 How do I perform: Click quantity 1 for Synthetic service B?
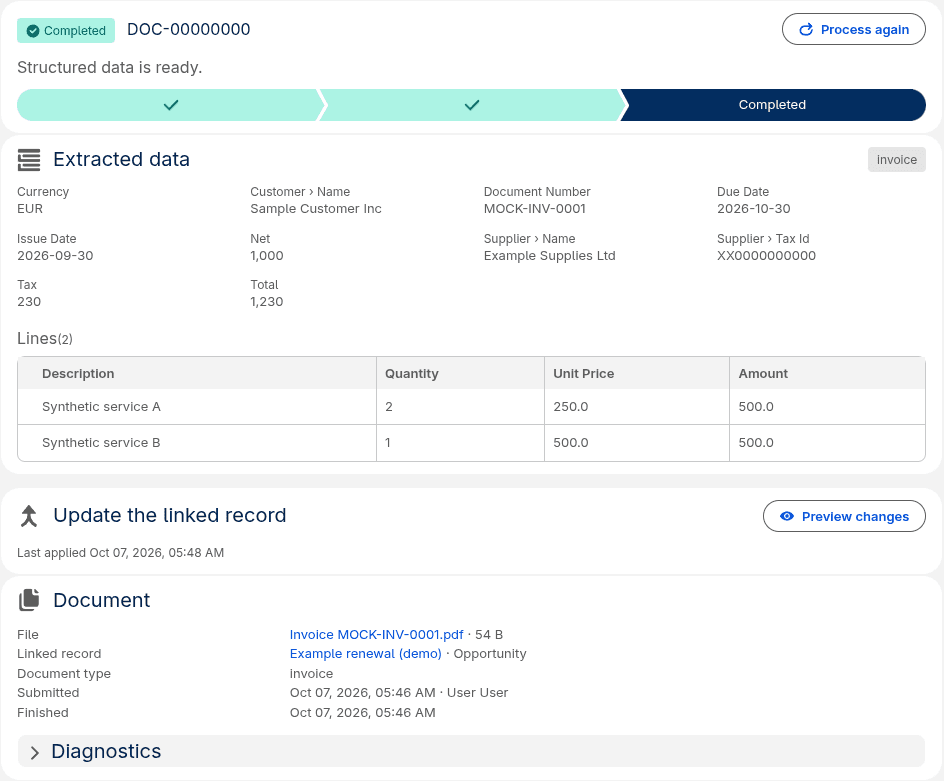pyautogui.click(x=461, y=443)
